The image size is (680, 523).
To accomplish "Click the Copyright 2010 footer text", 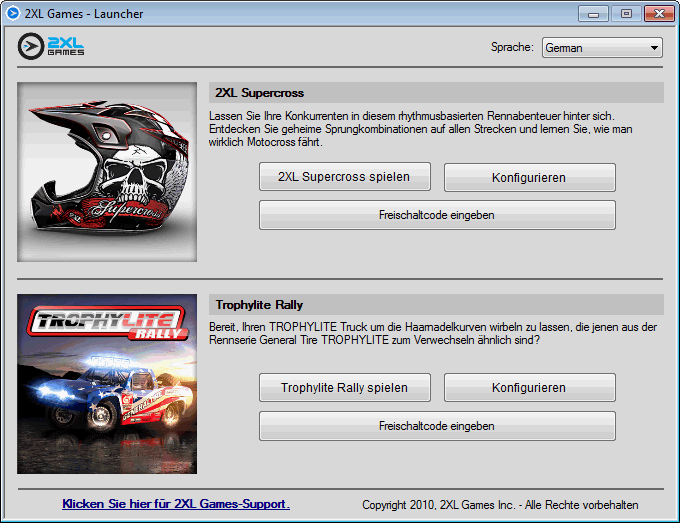I will [500, 505].
